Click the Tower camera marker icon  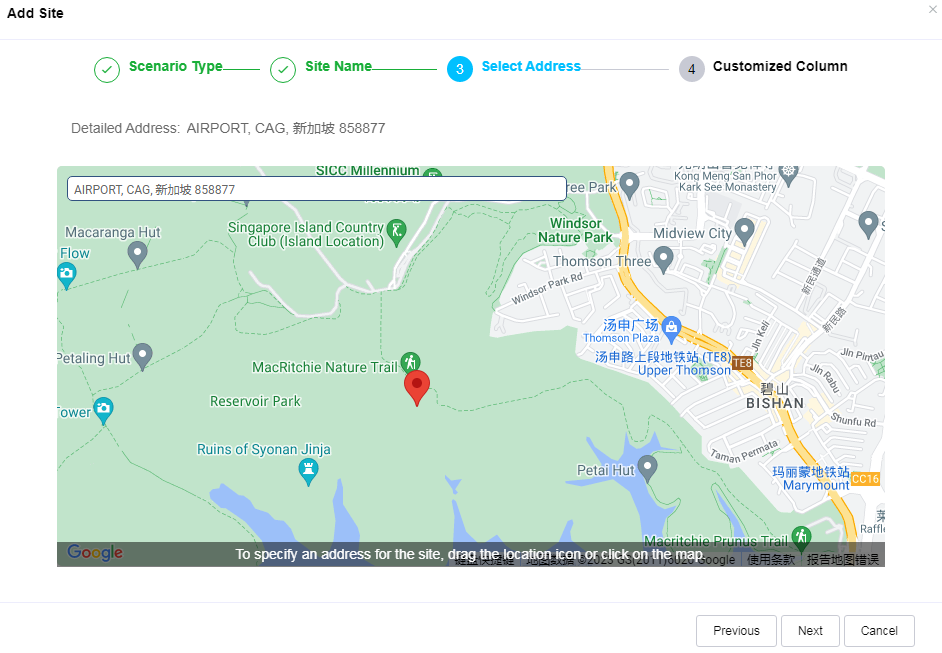pos(103,410)
